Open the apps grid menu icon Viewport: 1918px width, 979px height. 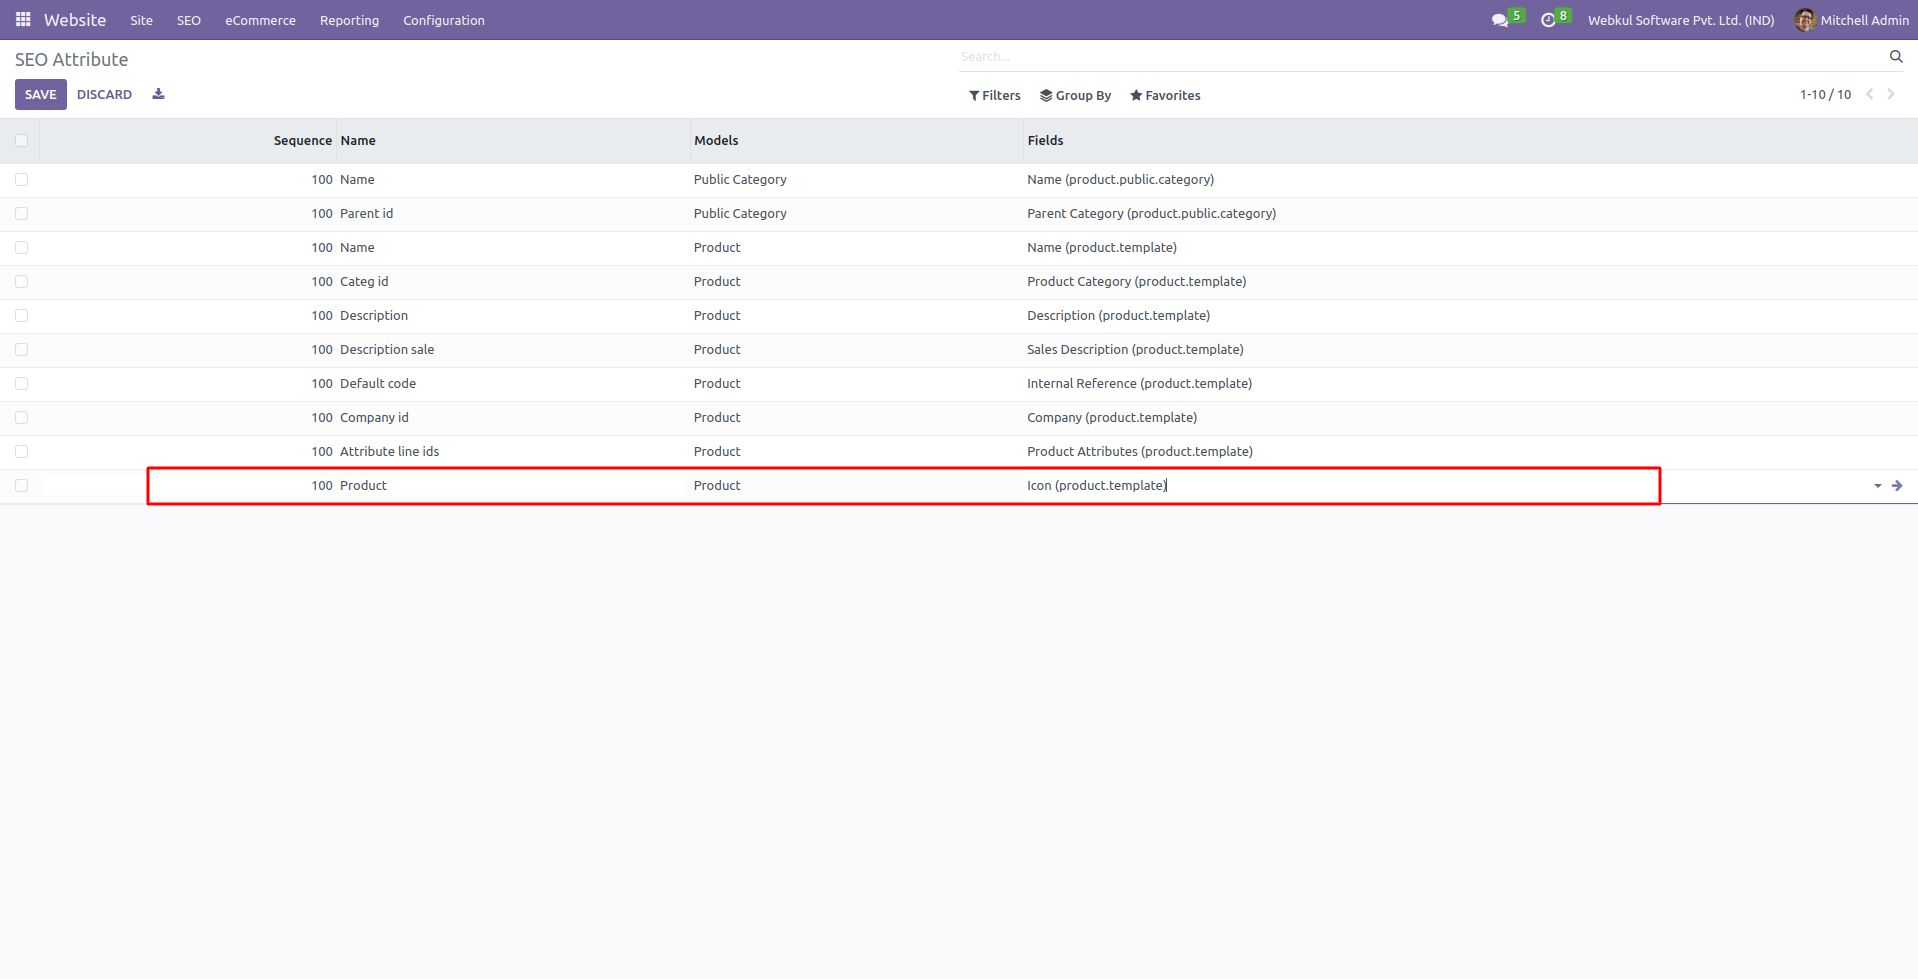coord(23,20)
